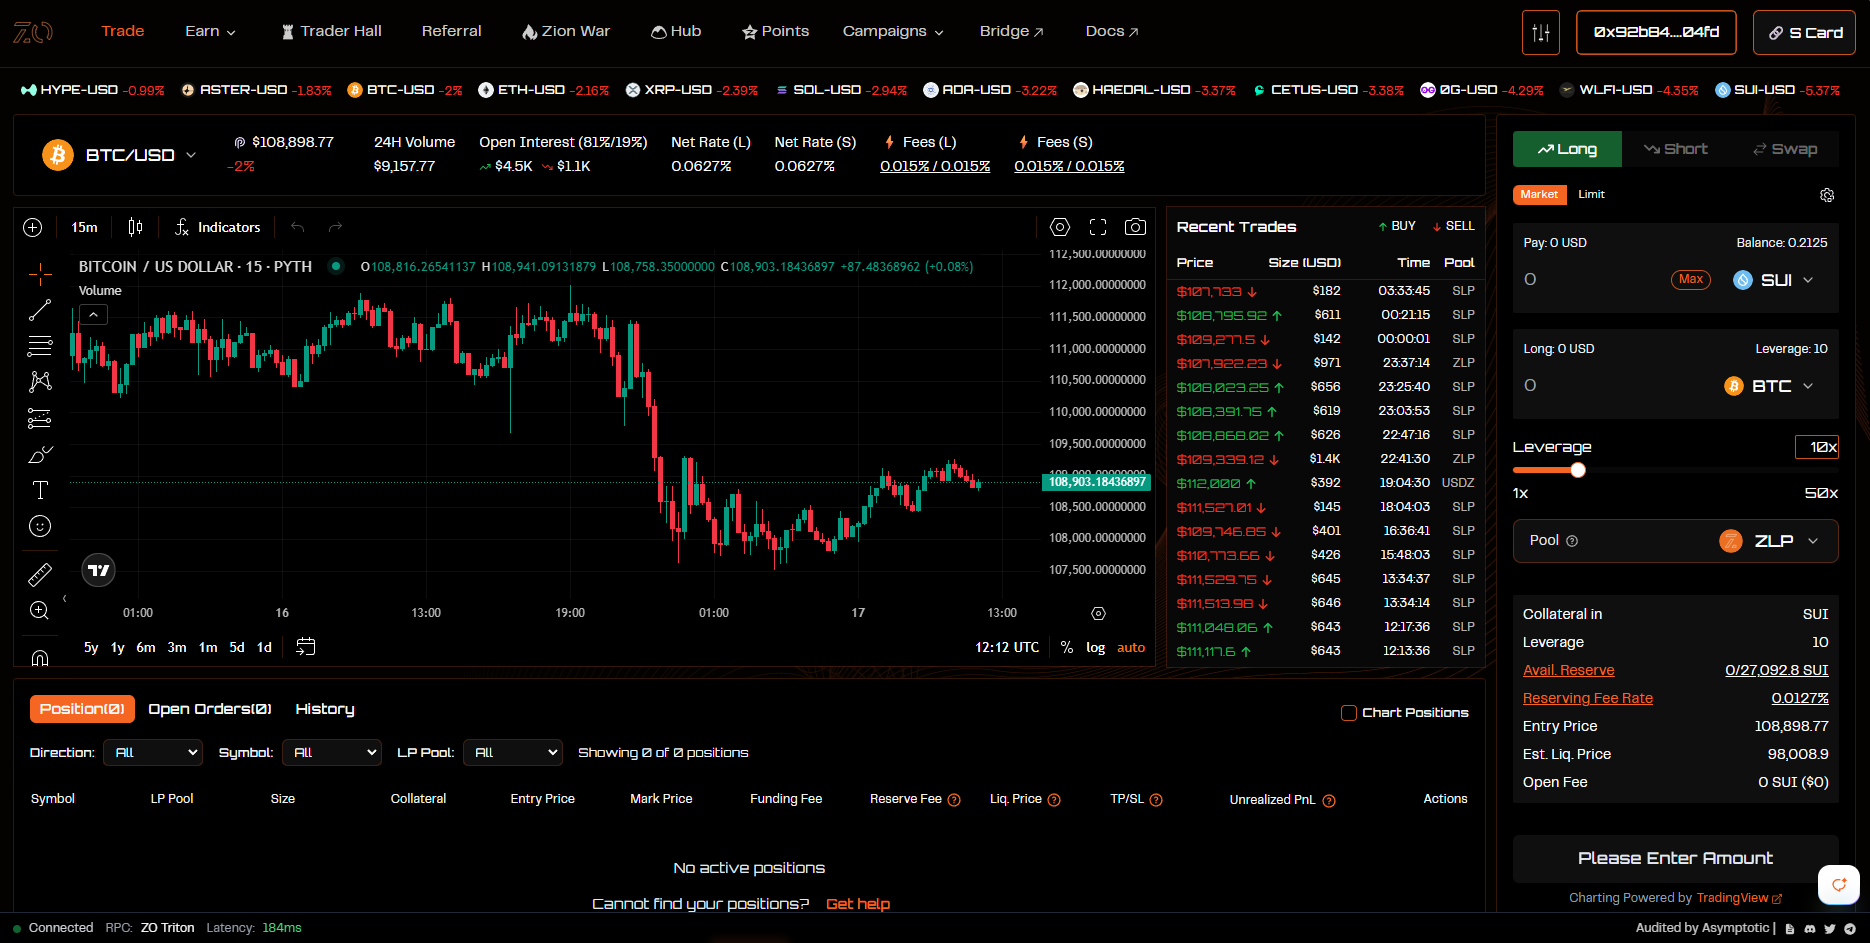Switch to Limit order mode
The width and height of the screenshot is (1870, 943).
coord(1591,194)
